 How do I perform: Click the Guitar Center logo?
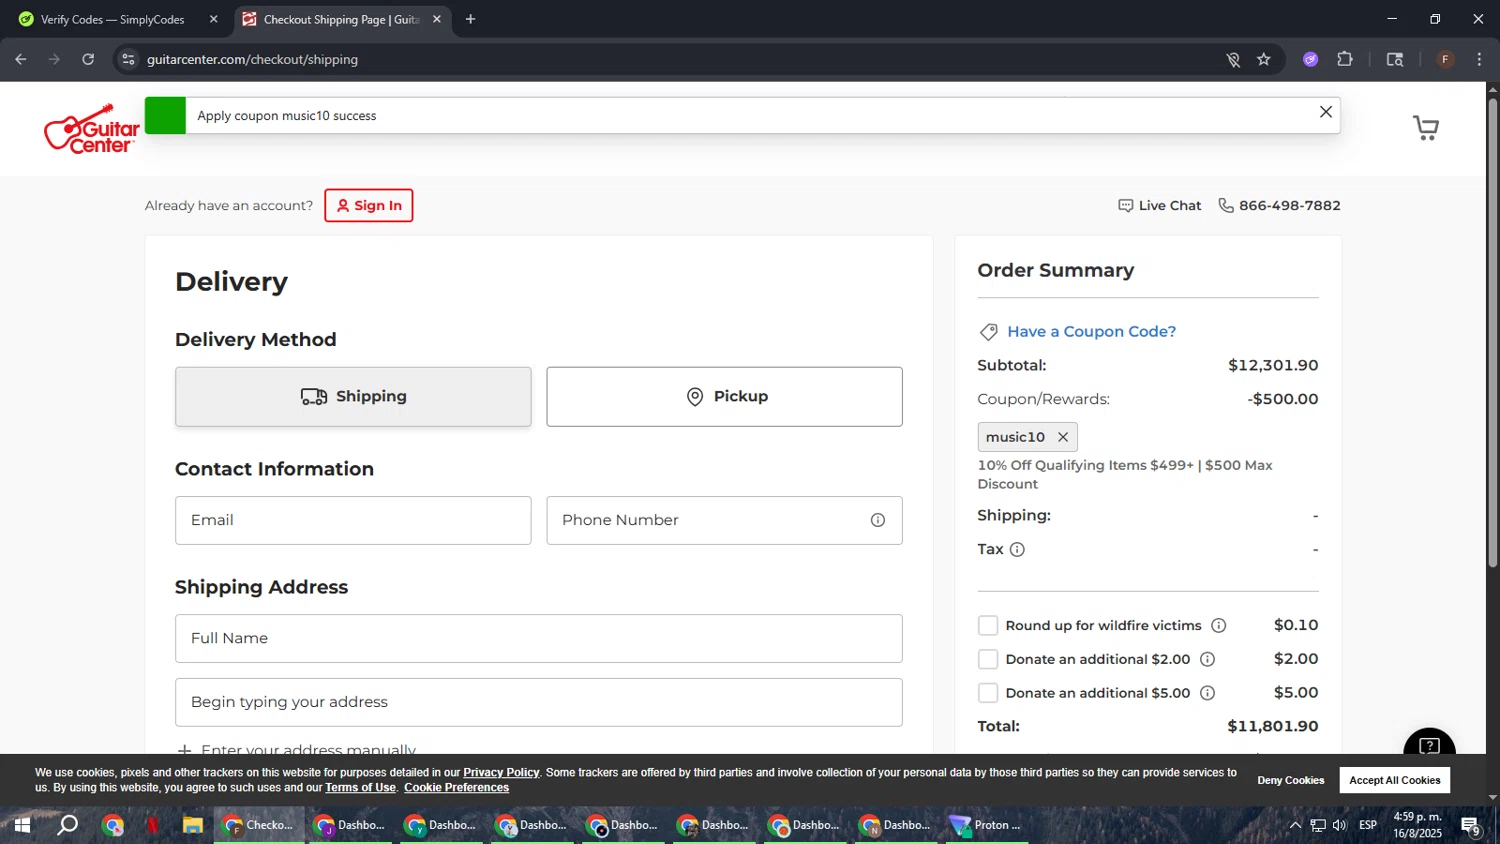tap(92, 129)
